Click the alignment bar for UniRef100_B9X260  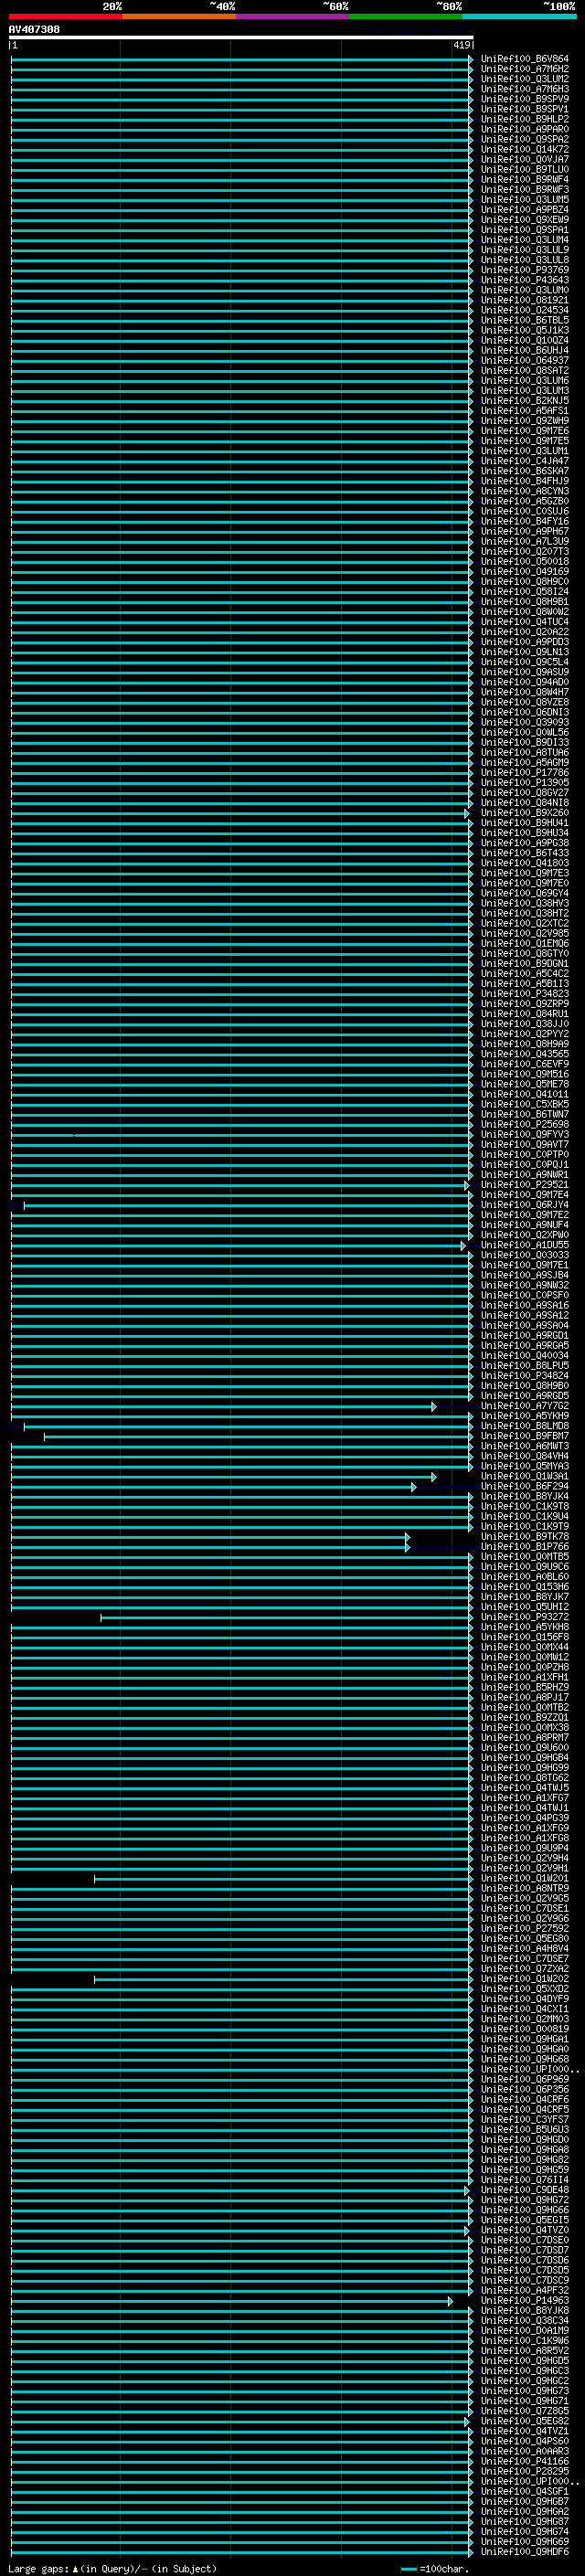[240, 813]
